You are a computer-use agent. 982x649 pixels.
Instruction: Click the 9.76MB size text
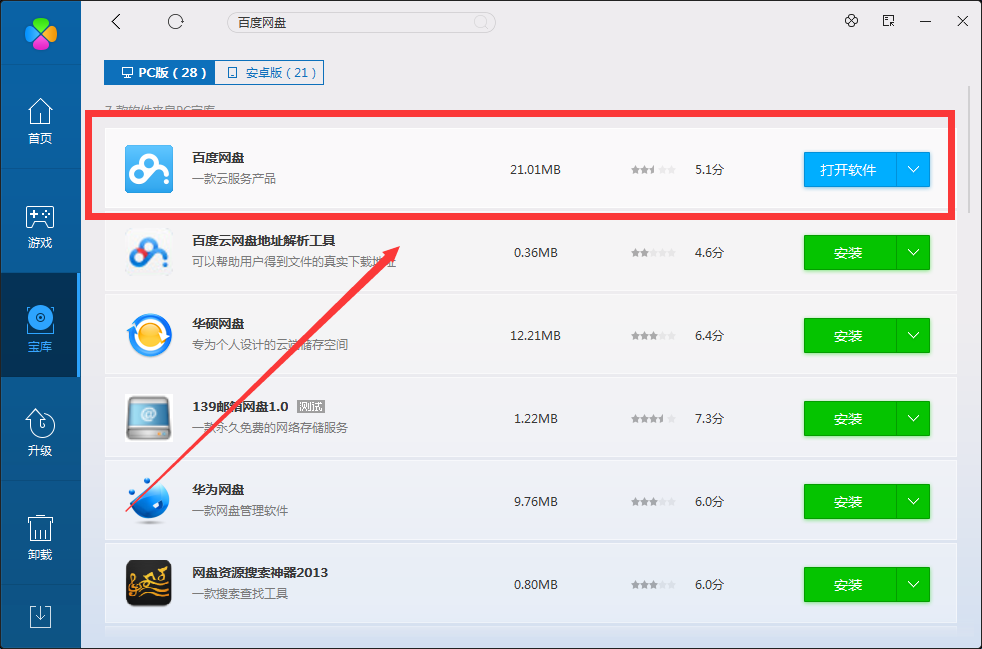point(535,502)
